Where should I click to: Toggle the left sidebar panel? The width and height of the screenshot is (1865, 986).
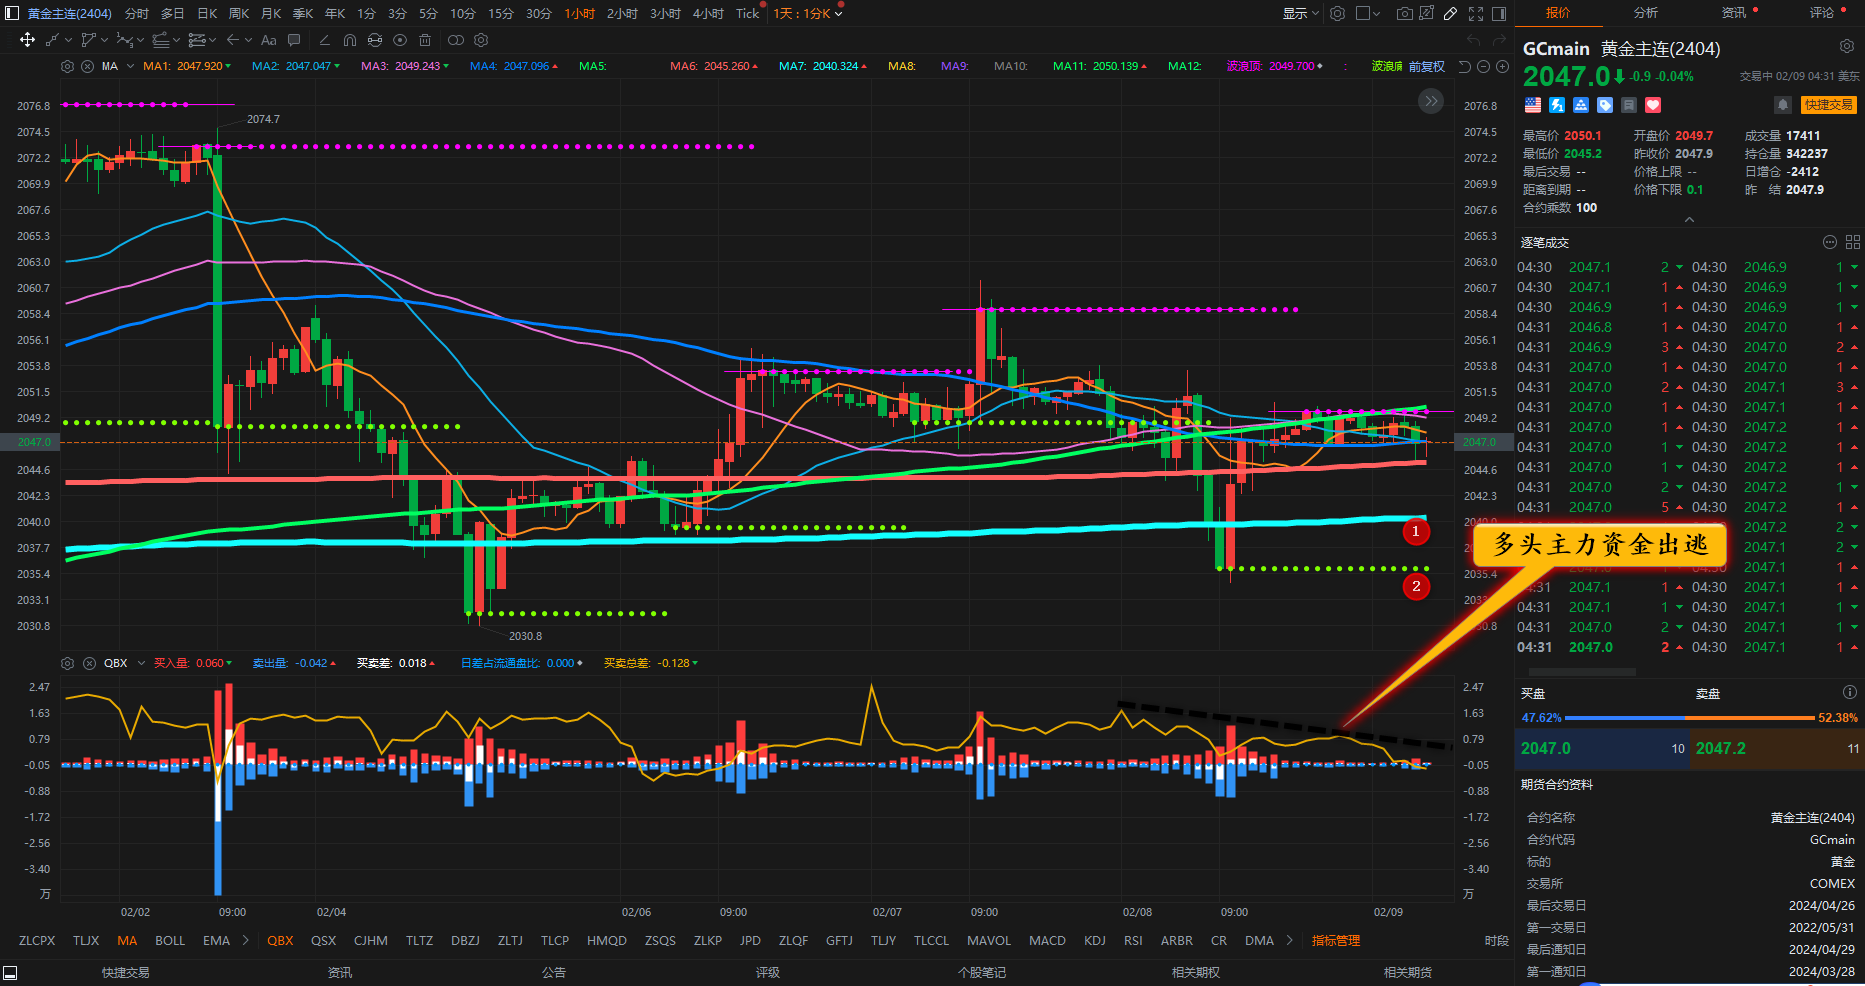pos(11,13)
